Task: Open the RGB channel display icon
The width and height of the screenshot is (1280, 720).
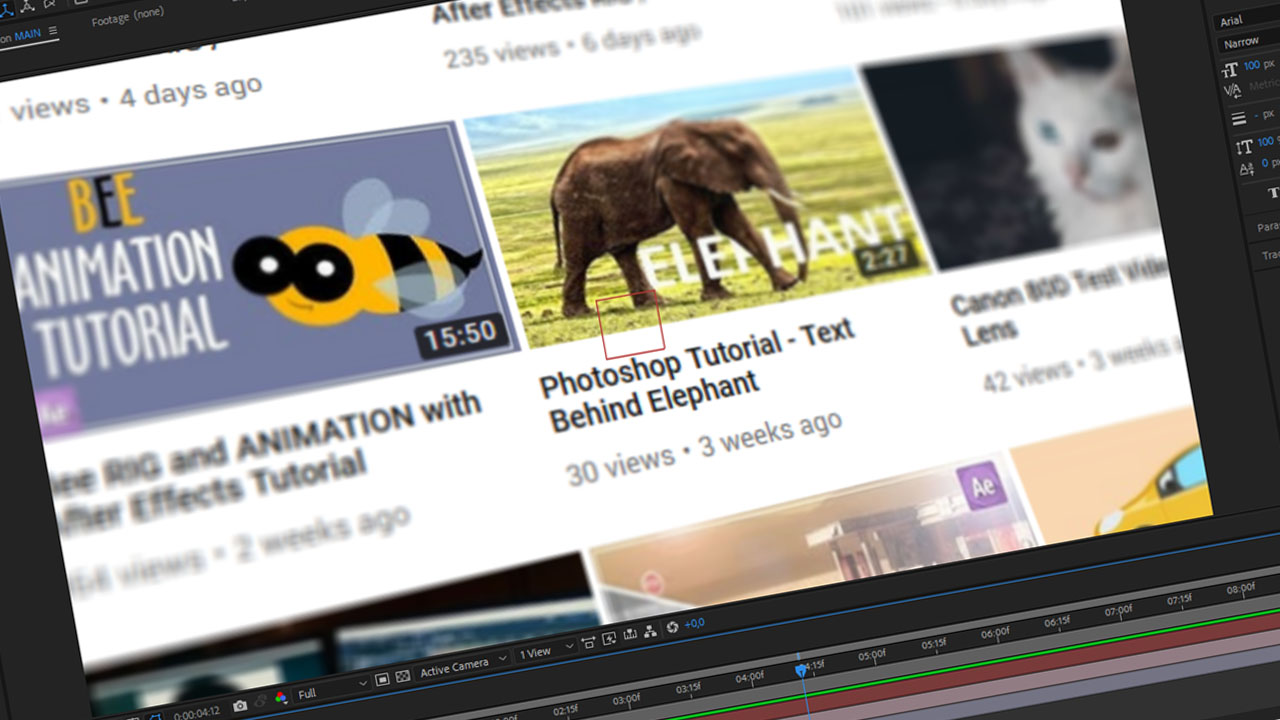Action: click(281, 697)
